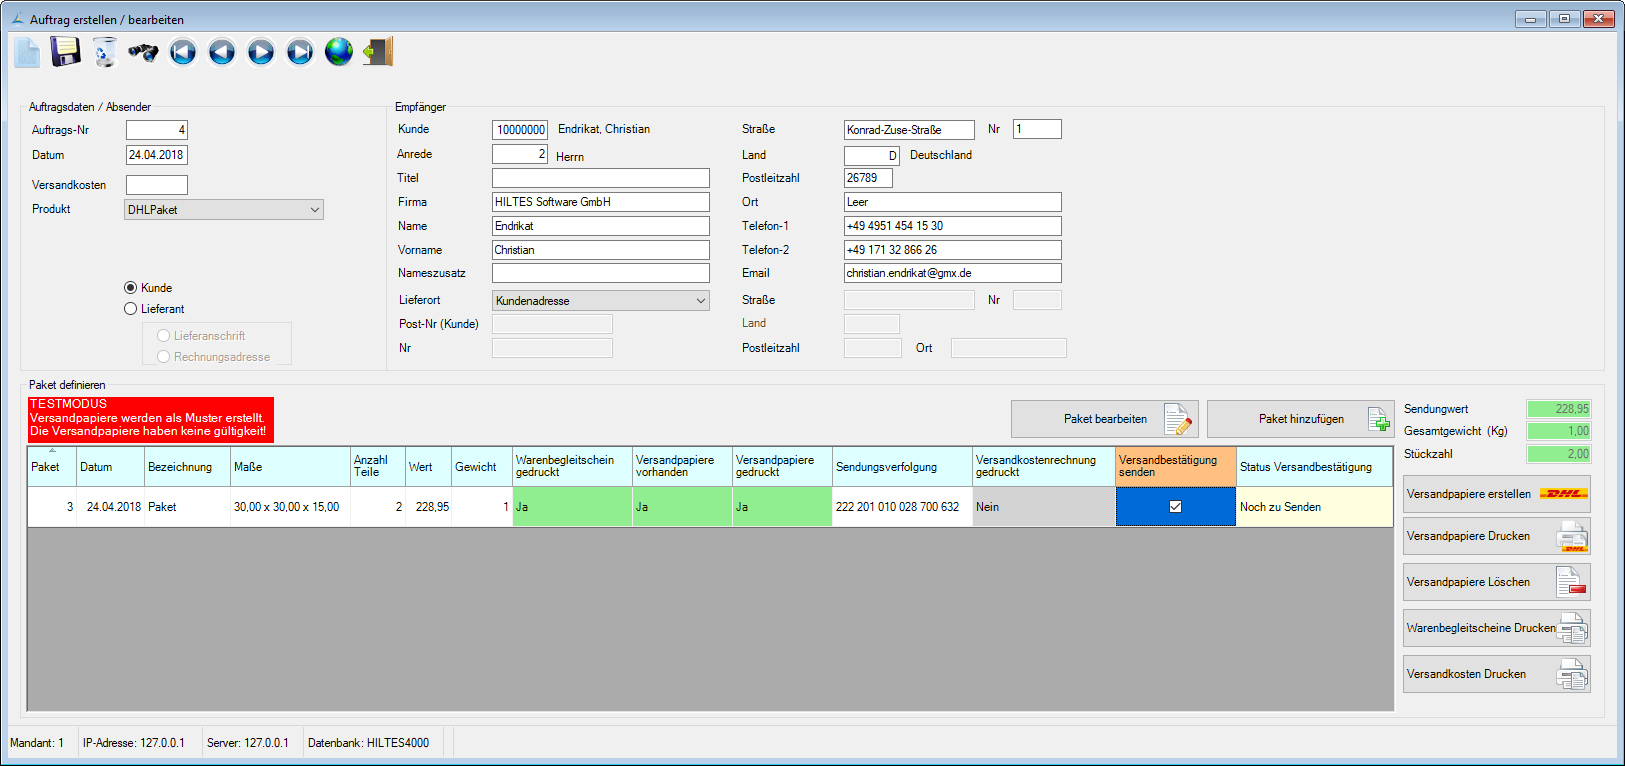This screenshot has width=1625, height=766.
Task: Go to the next record
Action: pos(261,52)
